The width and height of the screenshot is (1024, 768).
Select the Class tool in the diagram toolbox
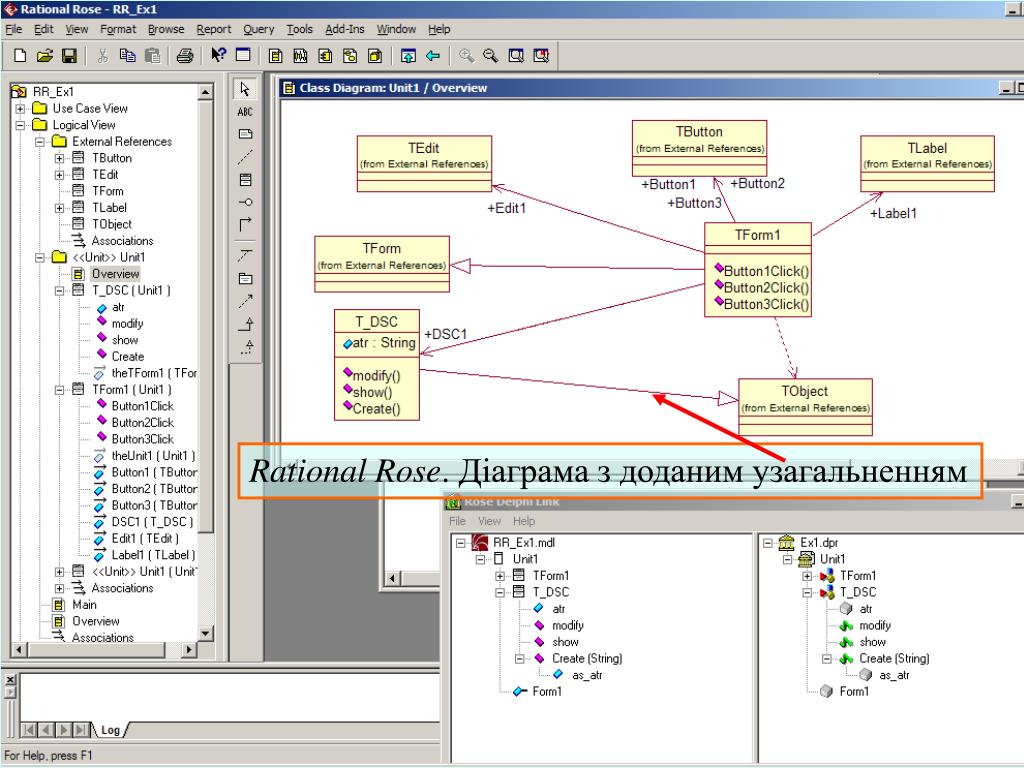tap(245, 180)
